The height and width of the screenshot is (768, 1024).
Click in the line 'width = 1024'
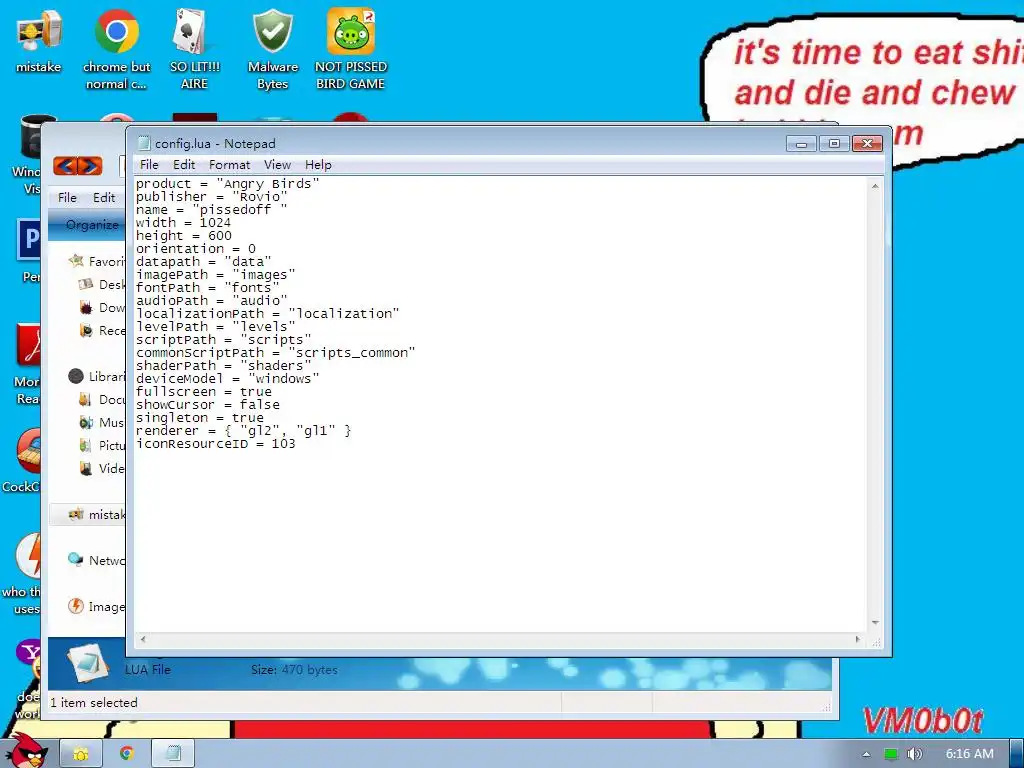(x=184, y=223)
